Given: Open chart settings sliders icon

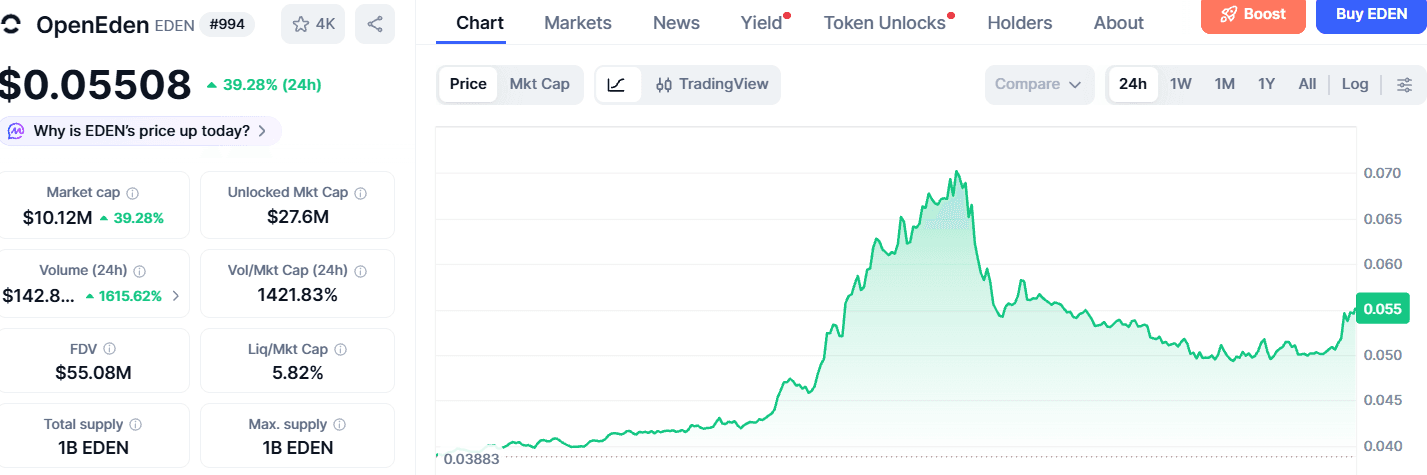Looking at the screenshot, I should pyautogui.click(x=1405, y=84).
